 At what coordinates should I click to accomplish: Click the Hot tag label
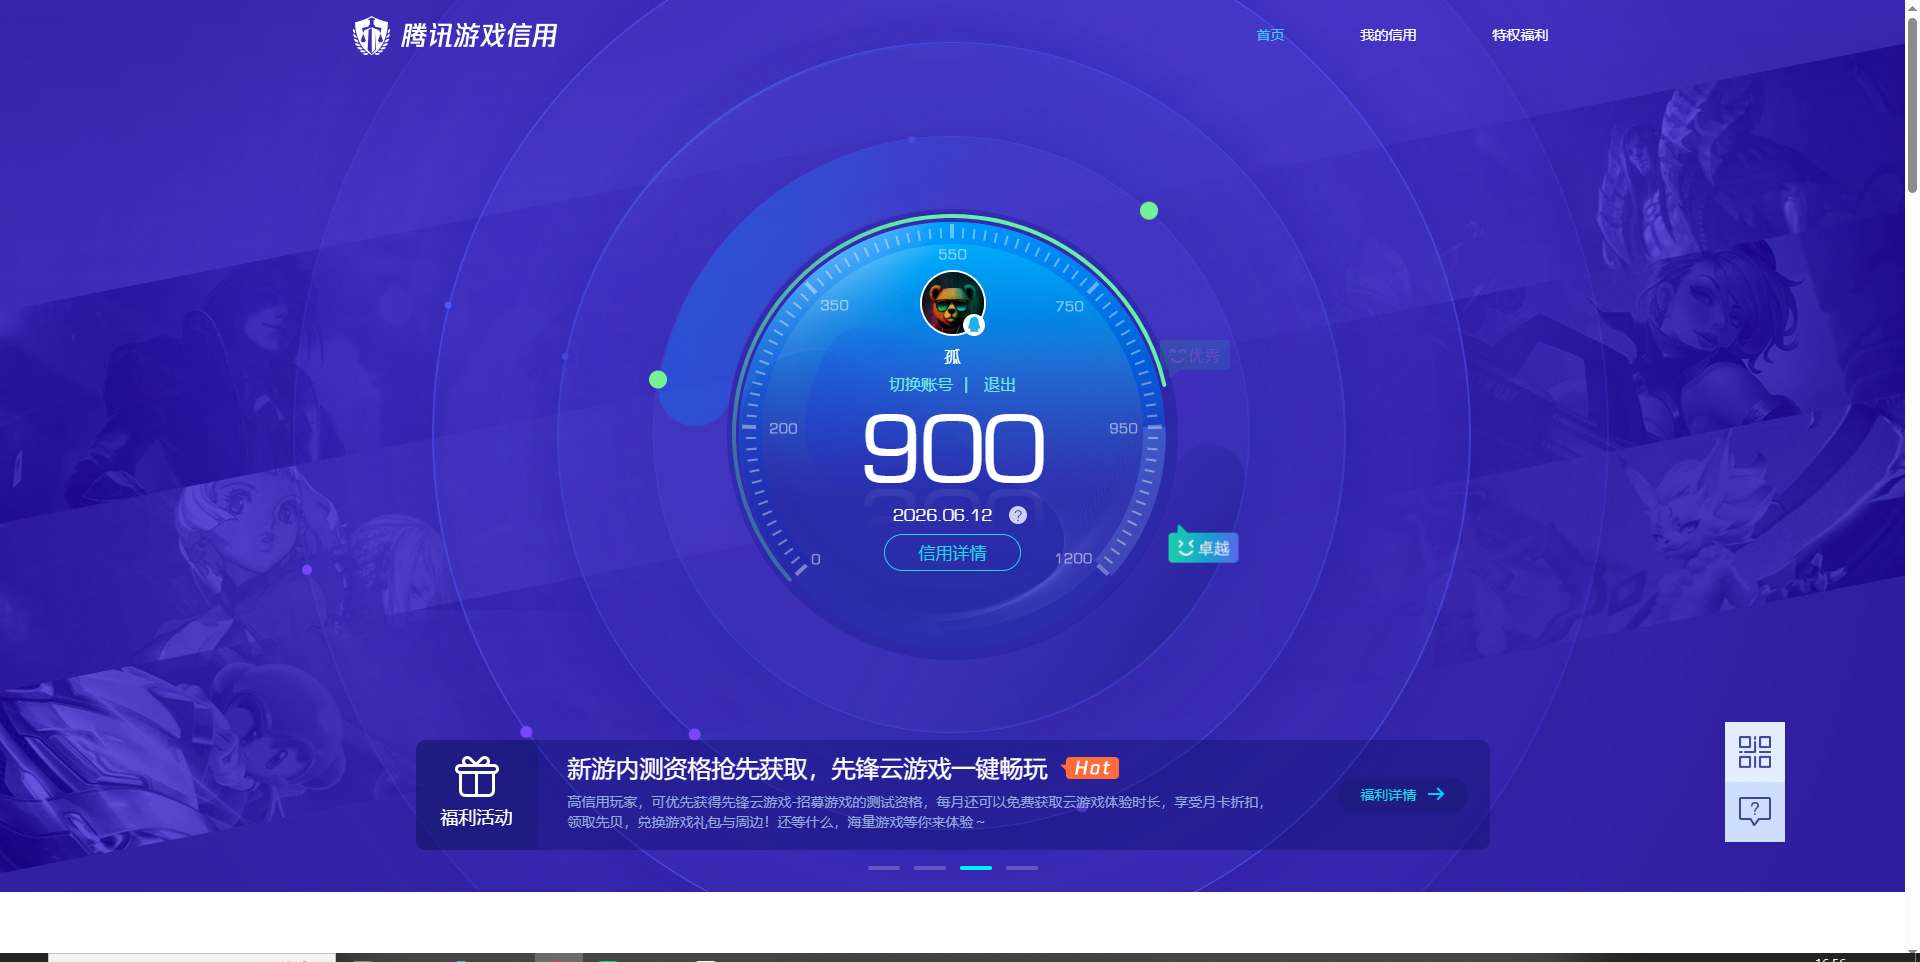pyautogui.click(x=1091, y=768)
